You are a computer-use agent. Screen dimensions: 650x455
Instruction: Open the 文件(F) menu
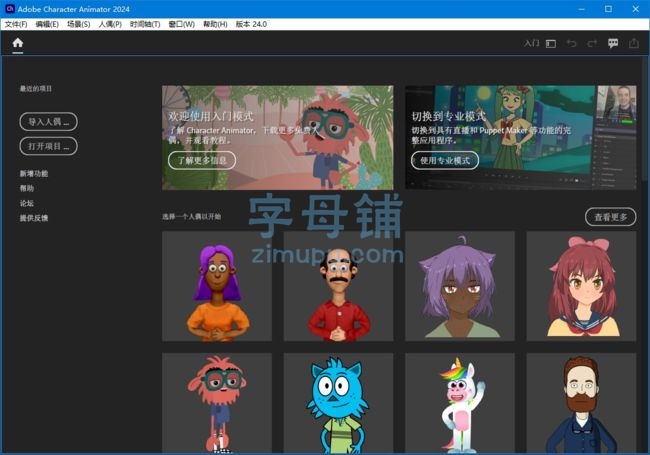coord(16,24)
